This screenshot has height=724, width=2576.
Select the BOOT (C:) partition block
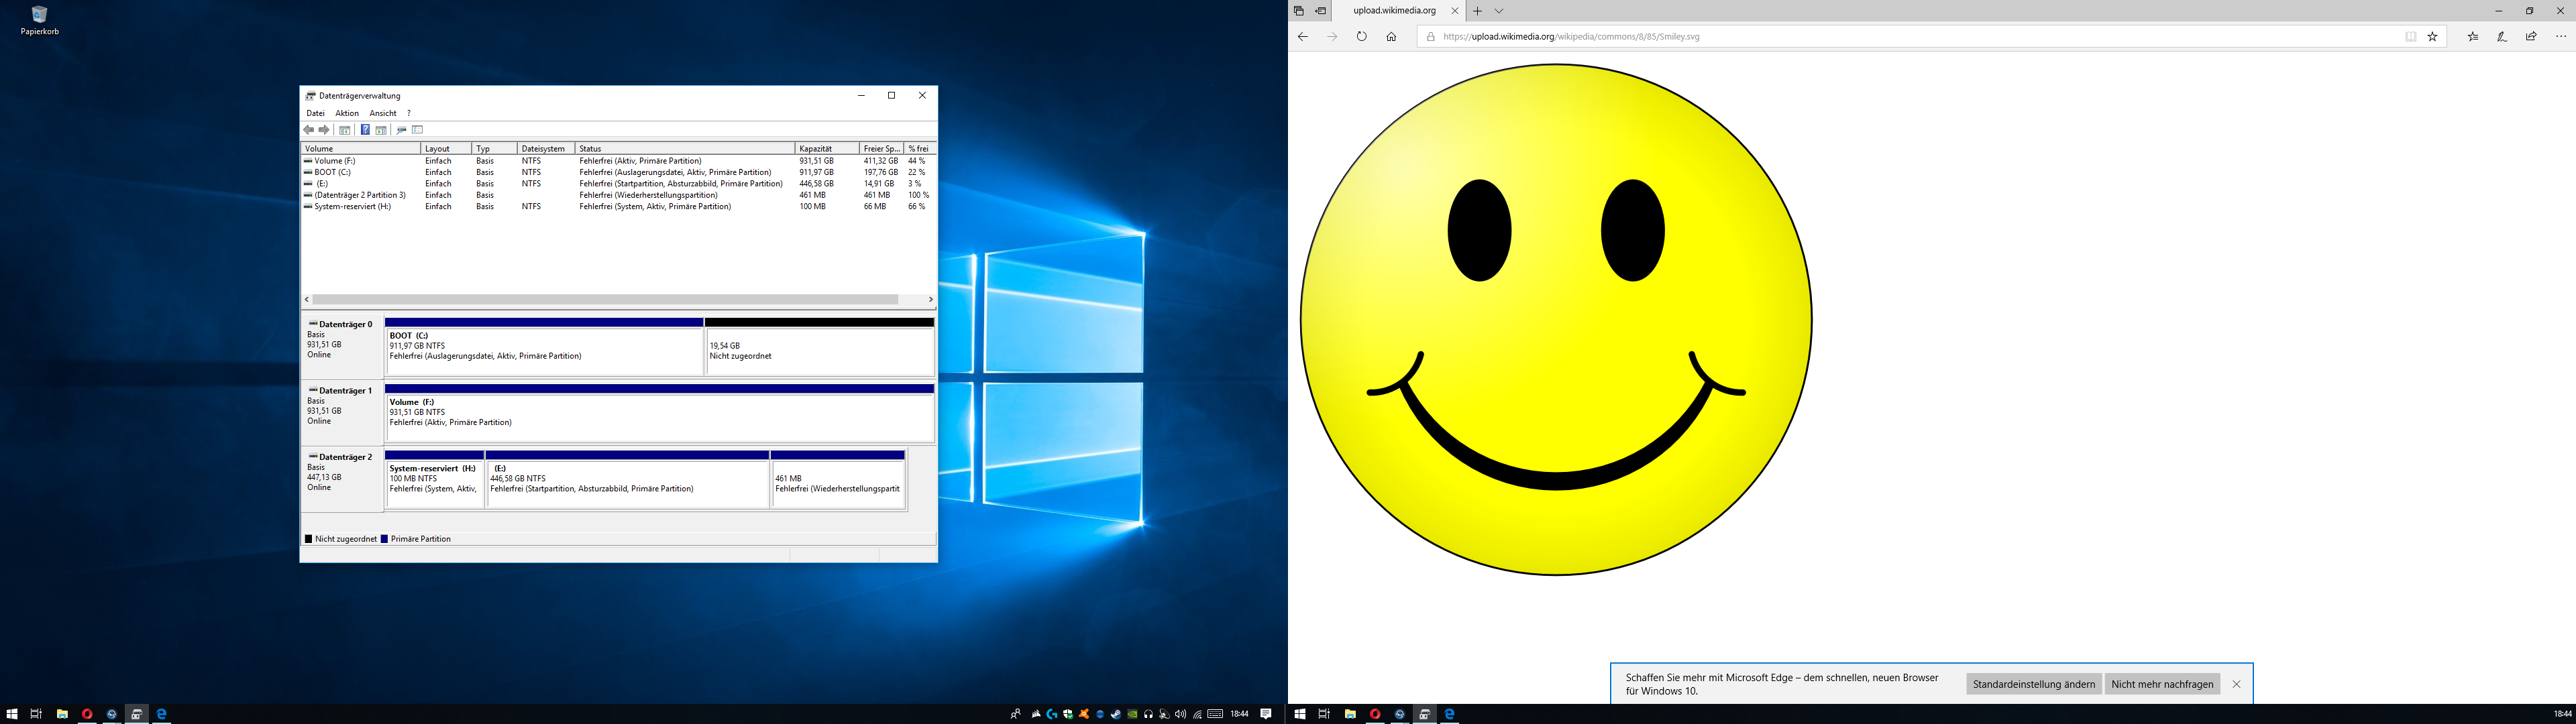544,347
